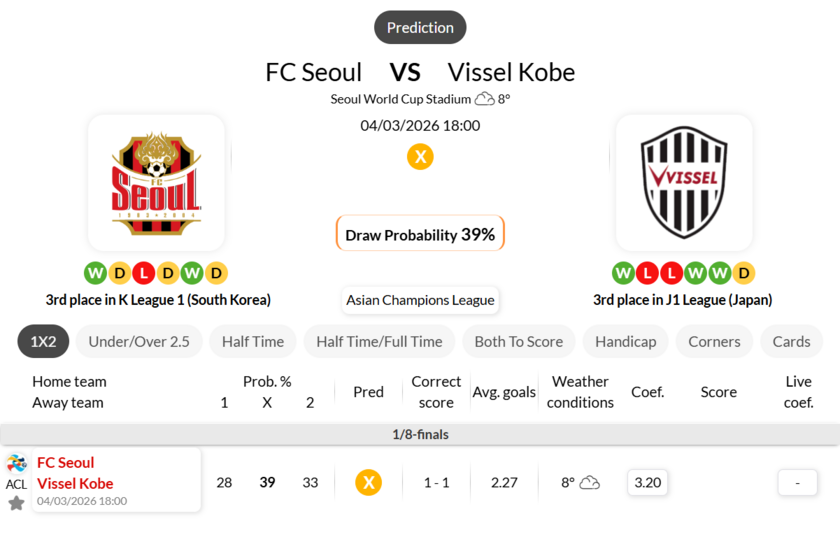Click the orange X pred icon in table row

point(368,482)
